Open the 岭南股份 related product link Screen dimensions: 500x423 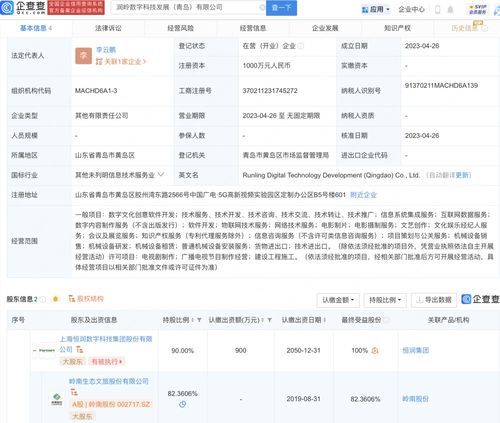pos(415,399)
